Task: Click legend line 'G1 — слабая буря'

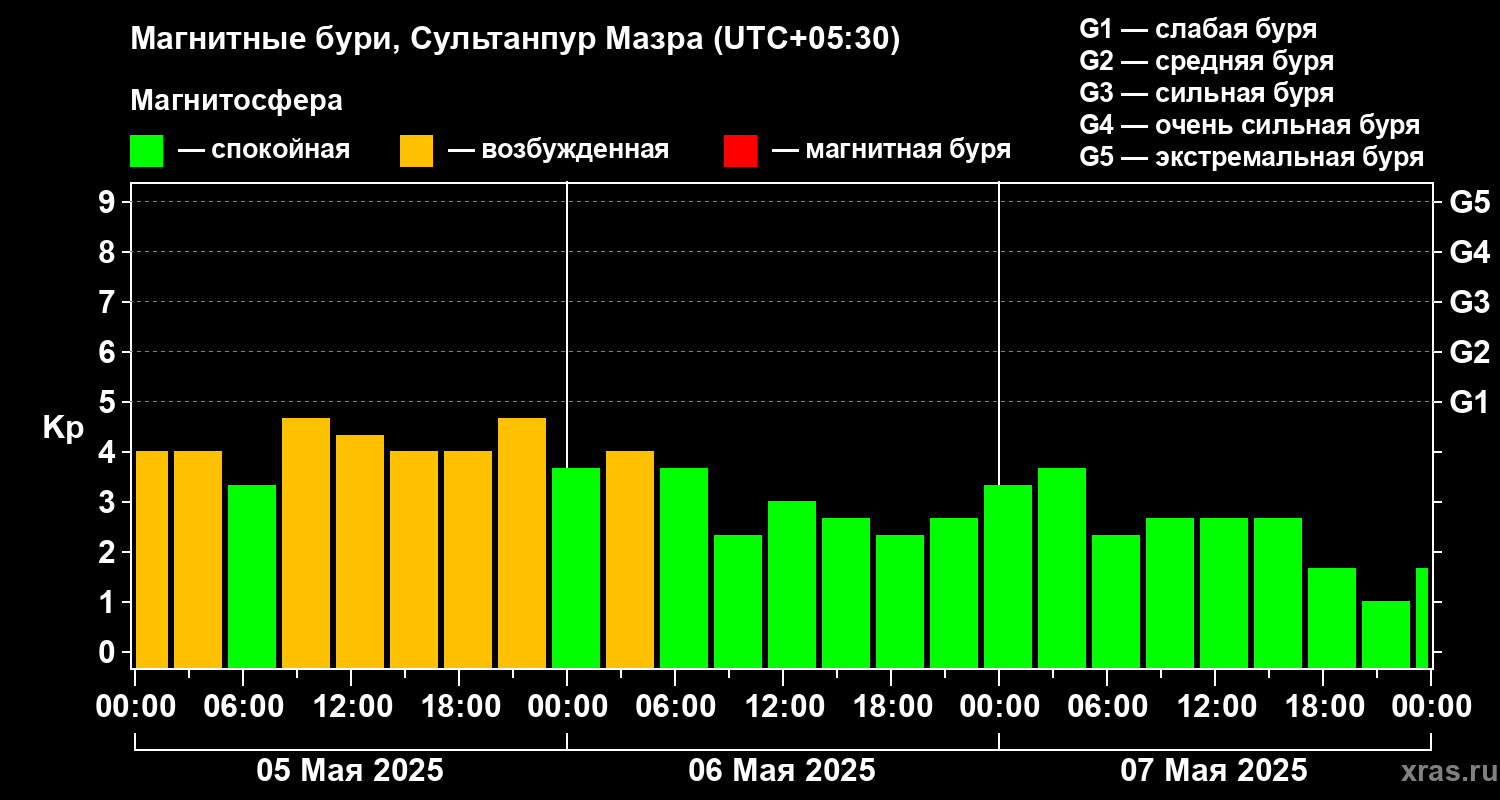Action: [x=1198, y=29]
